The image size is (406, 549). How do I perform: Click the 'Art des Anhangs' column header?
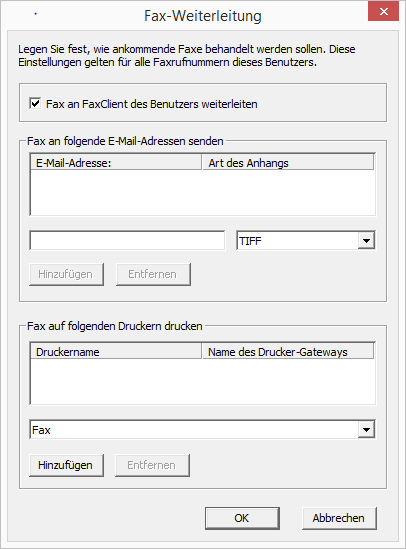pyautogui.click(x=288, y=162)
